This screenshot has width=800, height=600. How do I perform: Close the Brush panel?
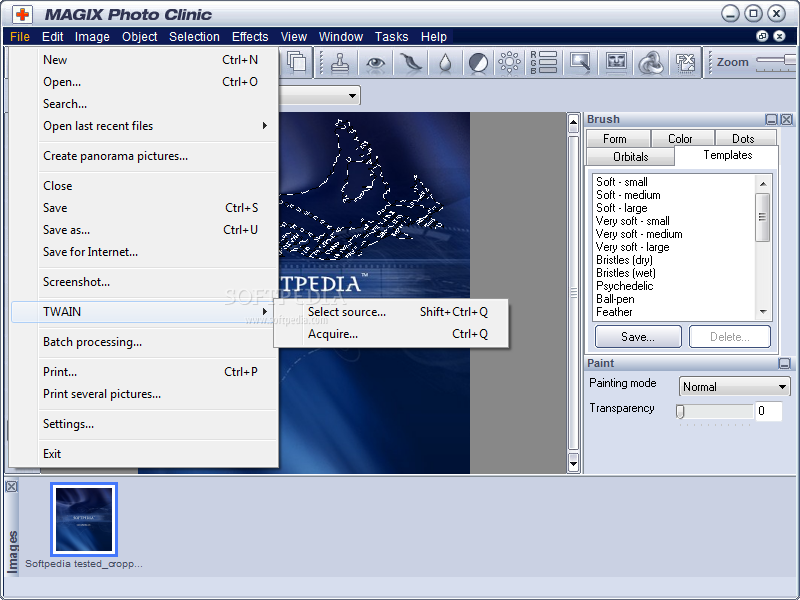786,119
